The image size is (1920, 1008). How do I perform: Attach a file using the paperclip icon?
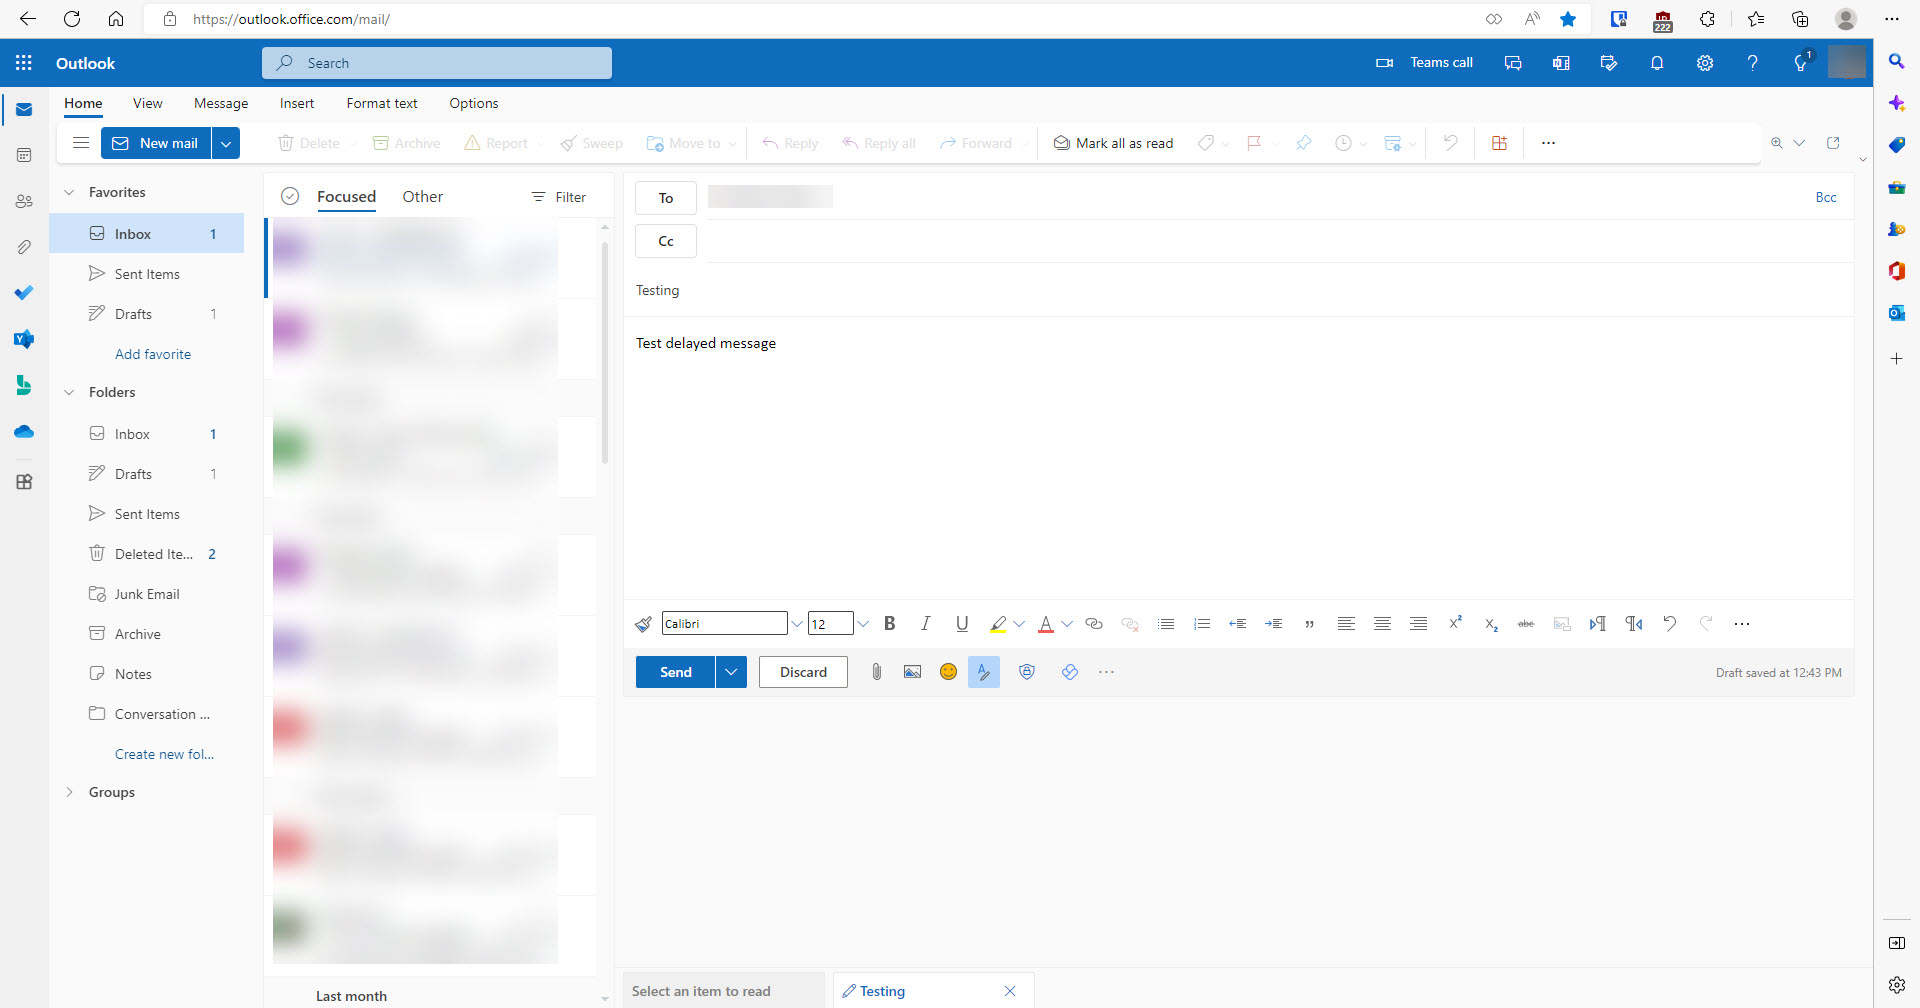877,671
